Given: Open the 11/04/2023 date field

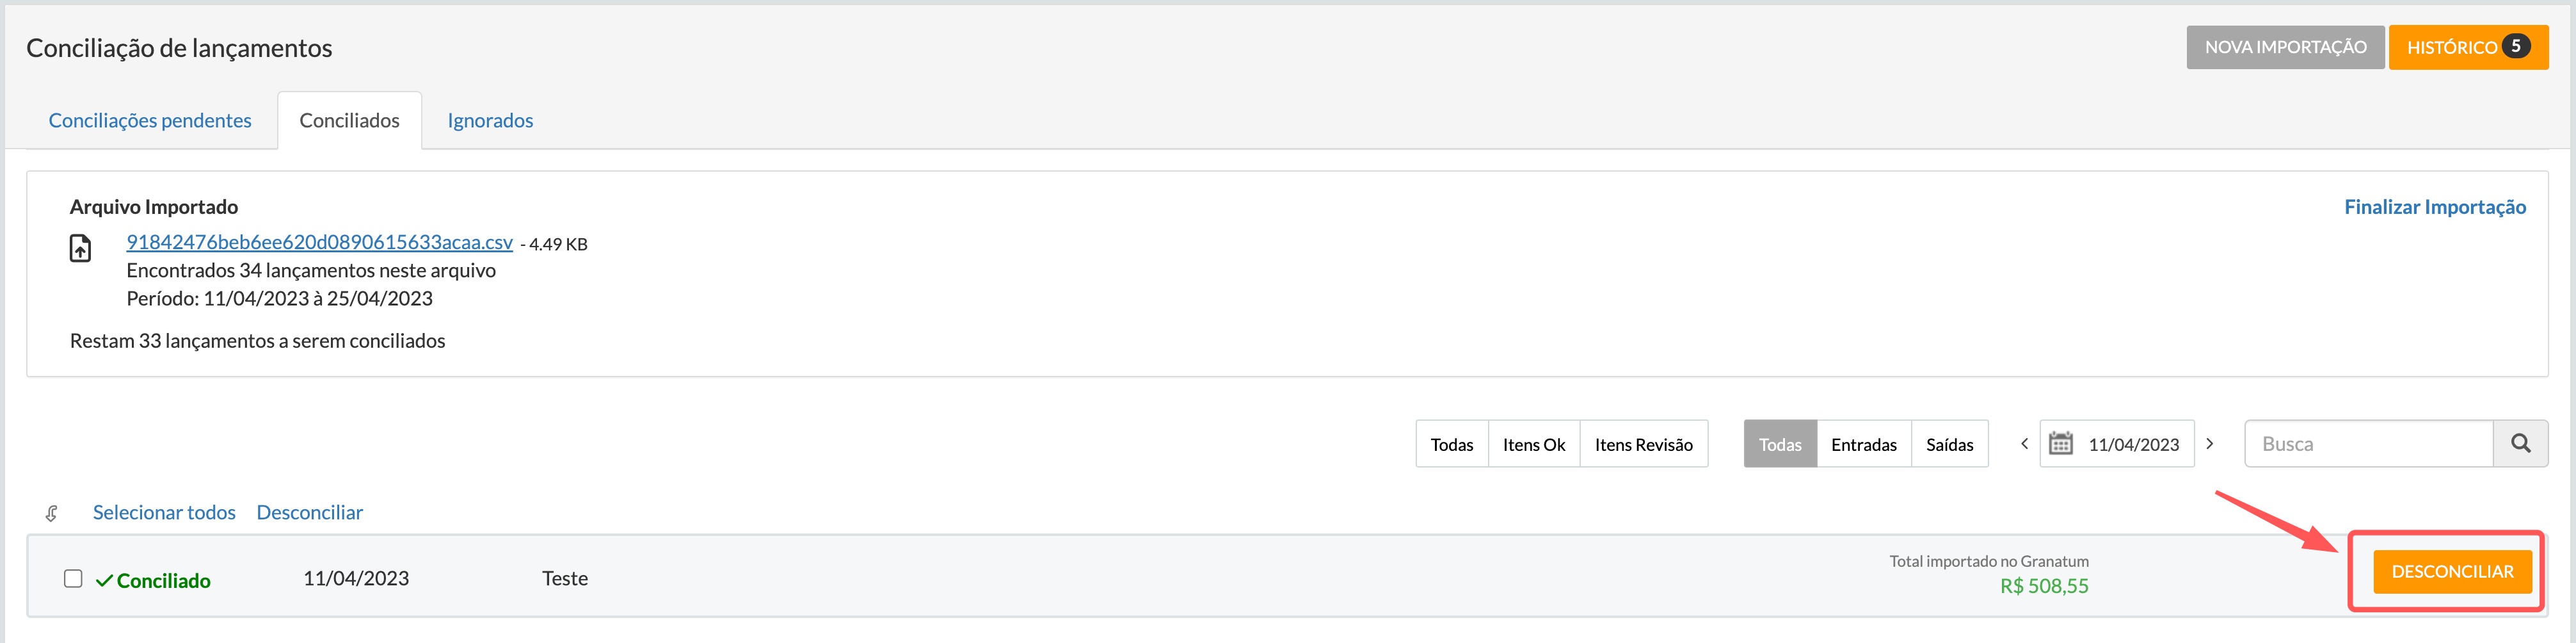Looking at the screenshot, I should coord(2117,444).
